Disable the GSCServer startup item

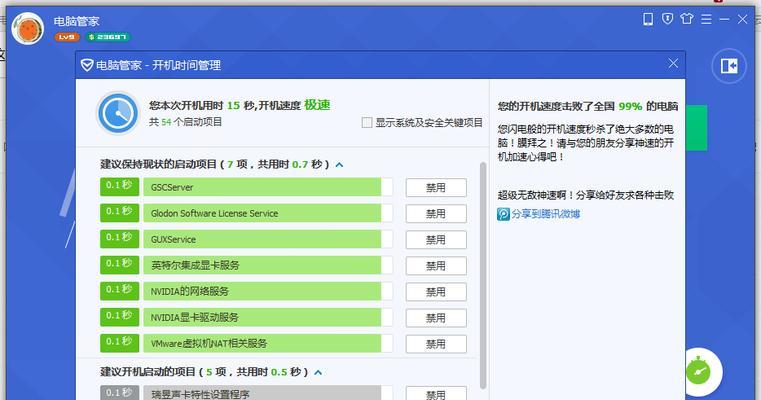coord(436,187)
